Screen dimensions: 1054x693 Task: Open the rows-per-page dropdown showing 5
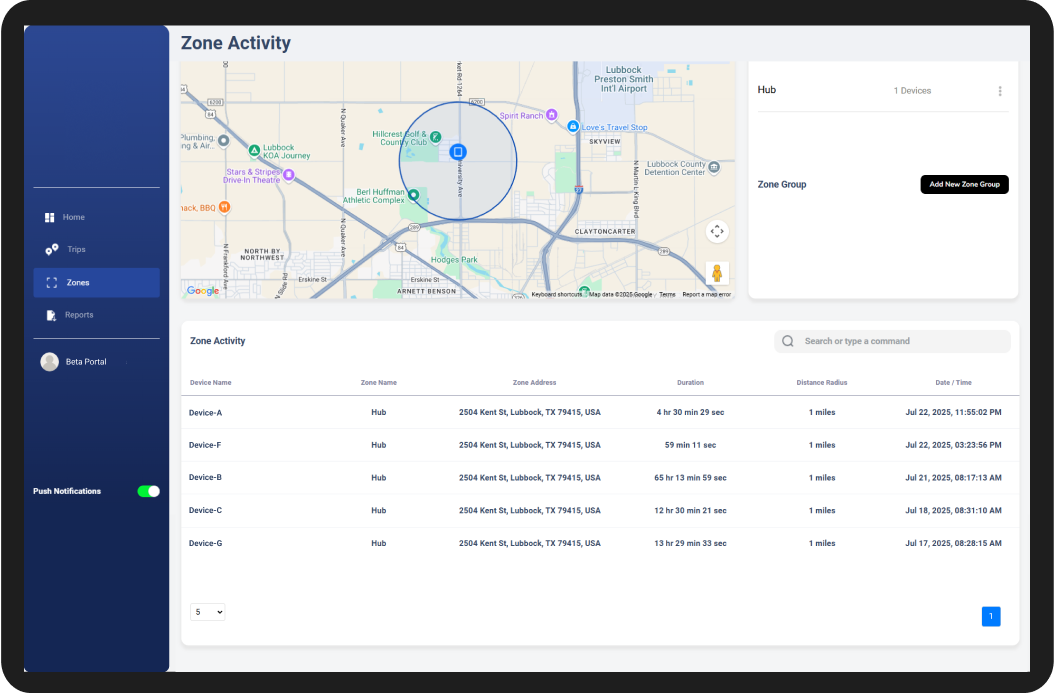[x=208, y=612]
